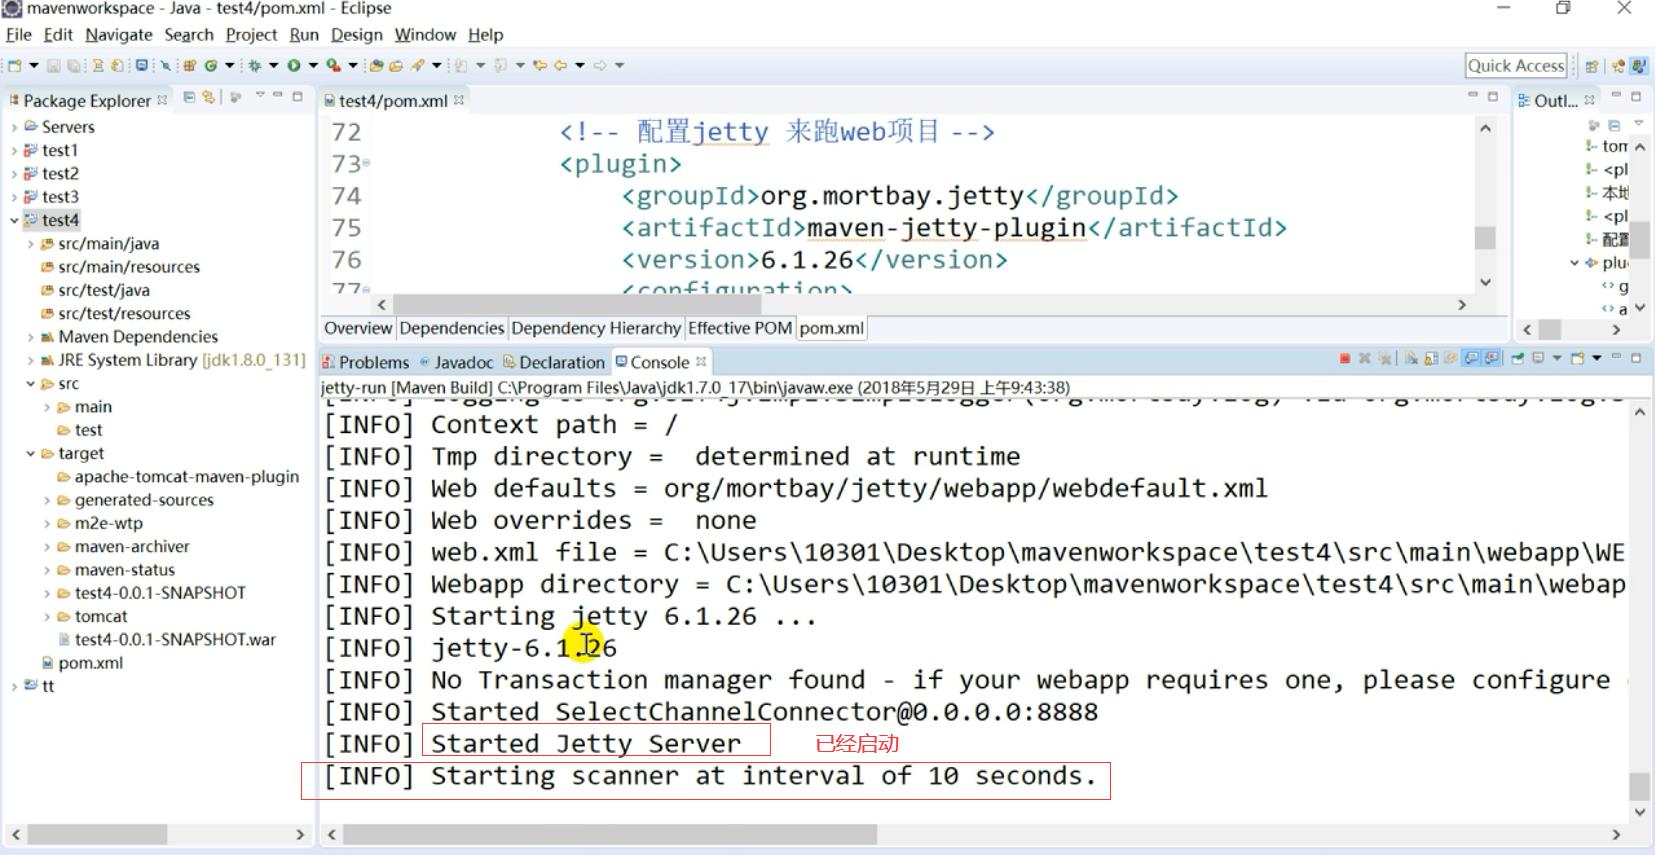The image size is (1655, 855).
Task: Switch to Effective POM tab
Action: (x=740, y=328)
